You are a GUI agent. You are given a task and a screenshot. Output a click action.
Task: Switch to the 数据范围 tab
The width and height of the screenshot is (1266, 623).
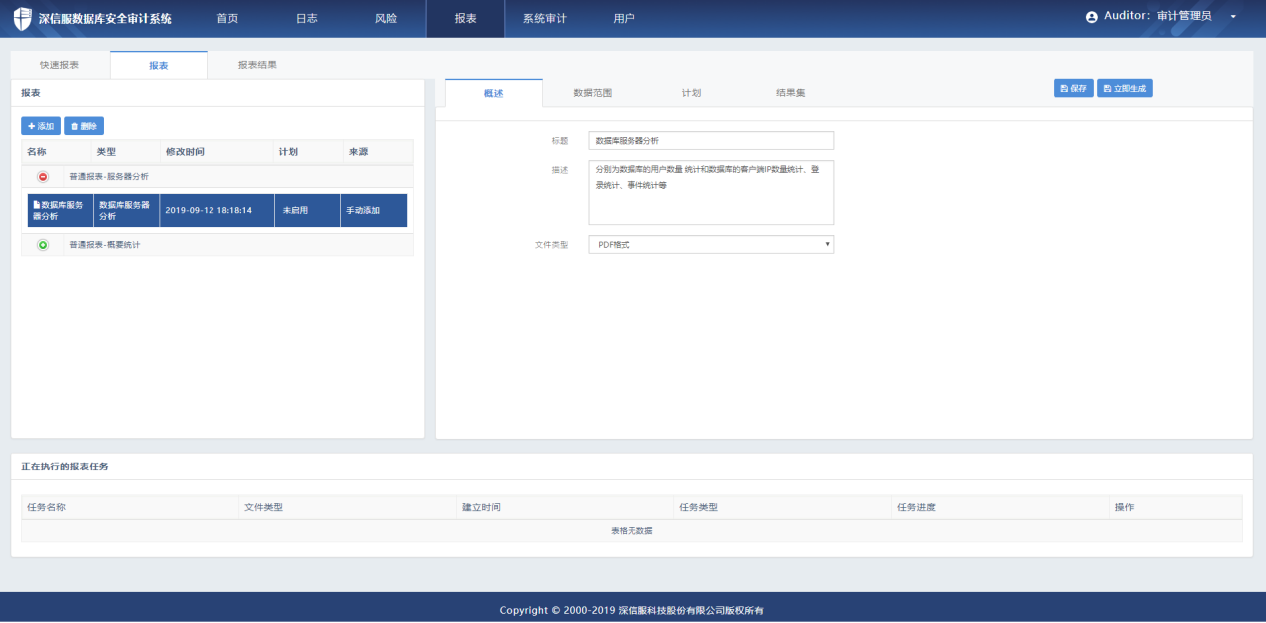[592, 93]
